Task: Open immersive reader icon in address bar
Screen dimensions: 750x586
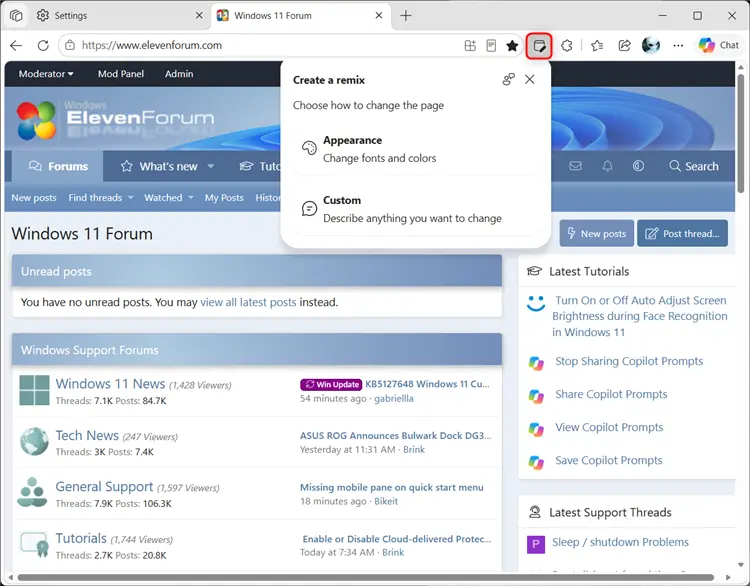Action: [x=491, y=45]
